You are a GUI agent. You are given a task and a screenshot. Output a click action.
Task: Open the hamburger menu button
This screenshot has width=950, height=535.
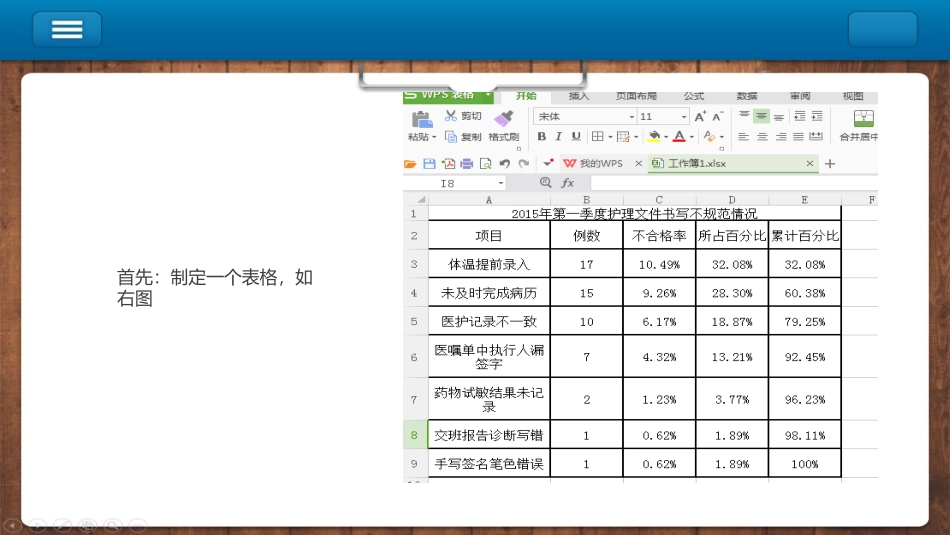tap(67, 29)
